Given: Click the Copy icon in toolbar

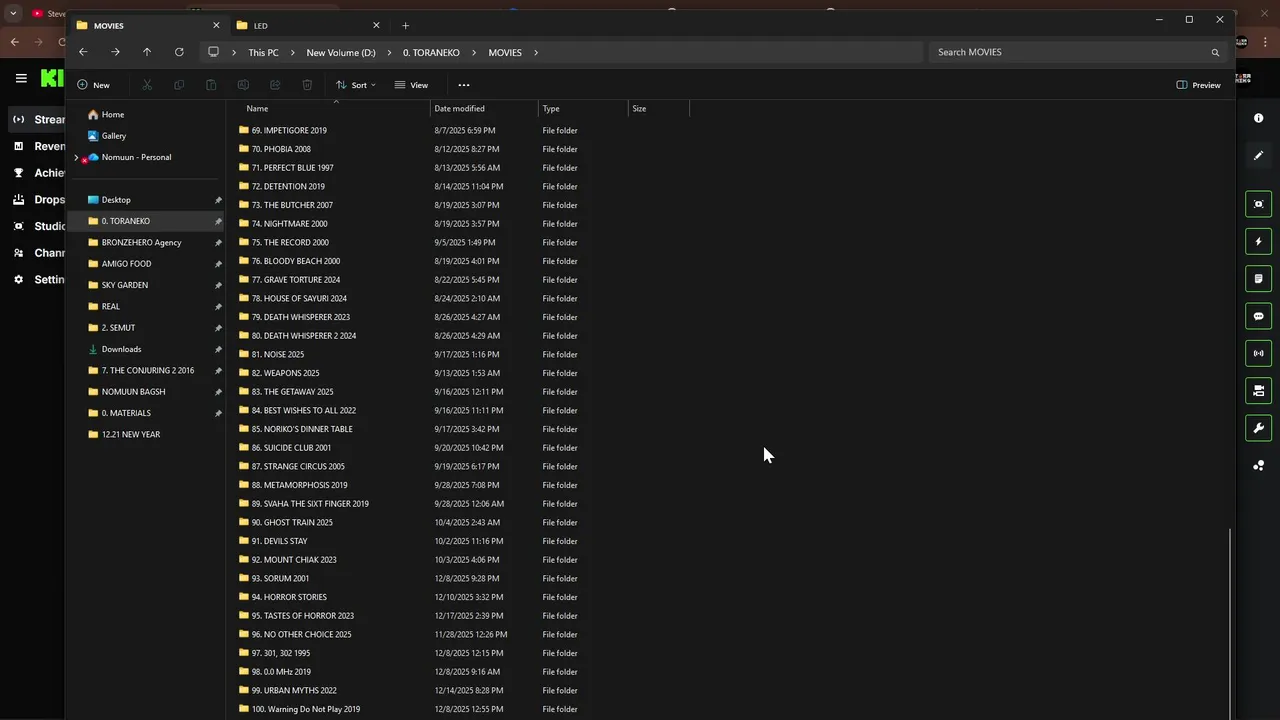Looking at the screenshot, I should (x=179, y=85).
